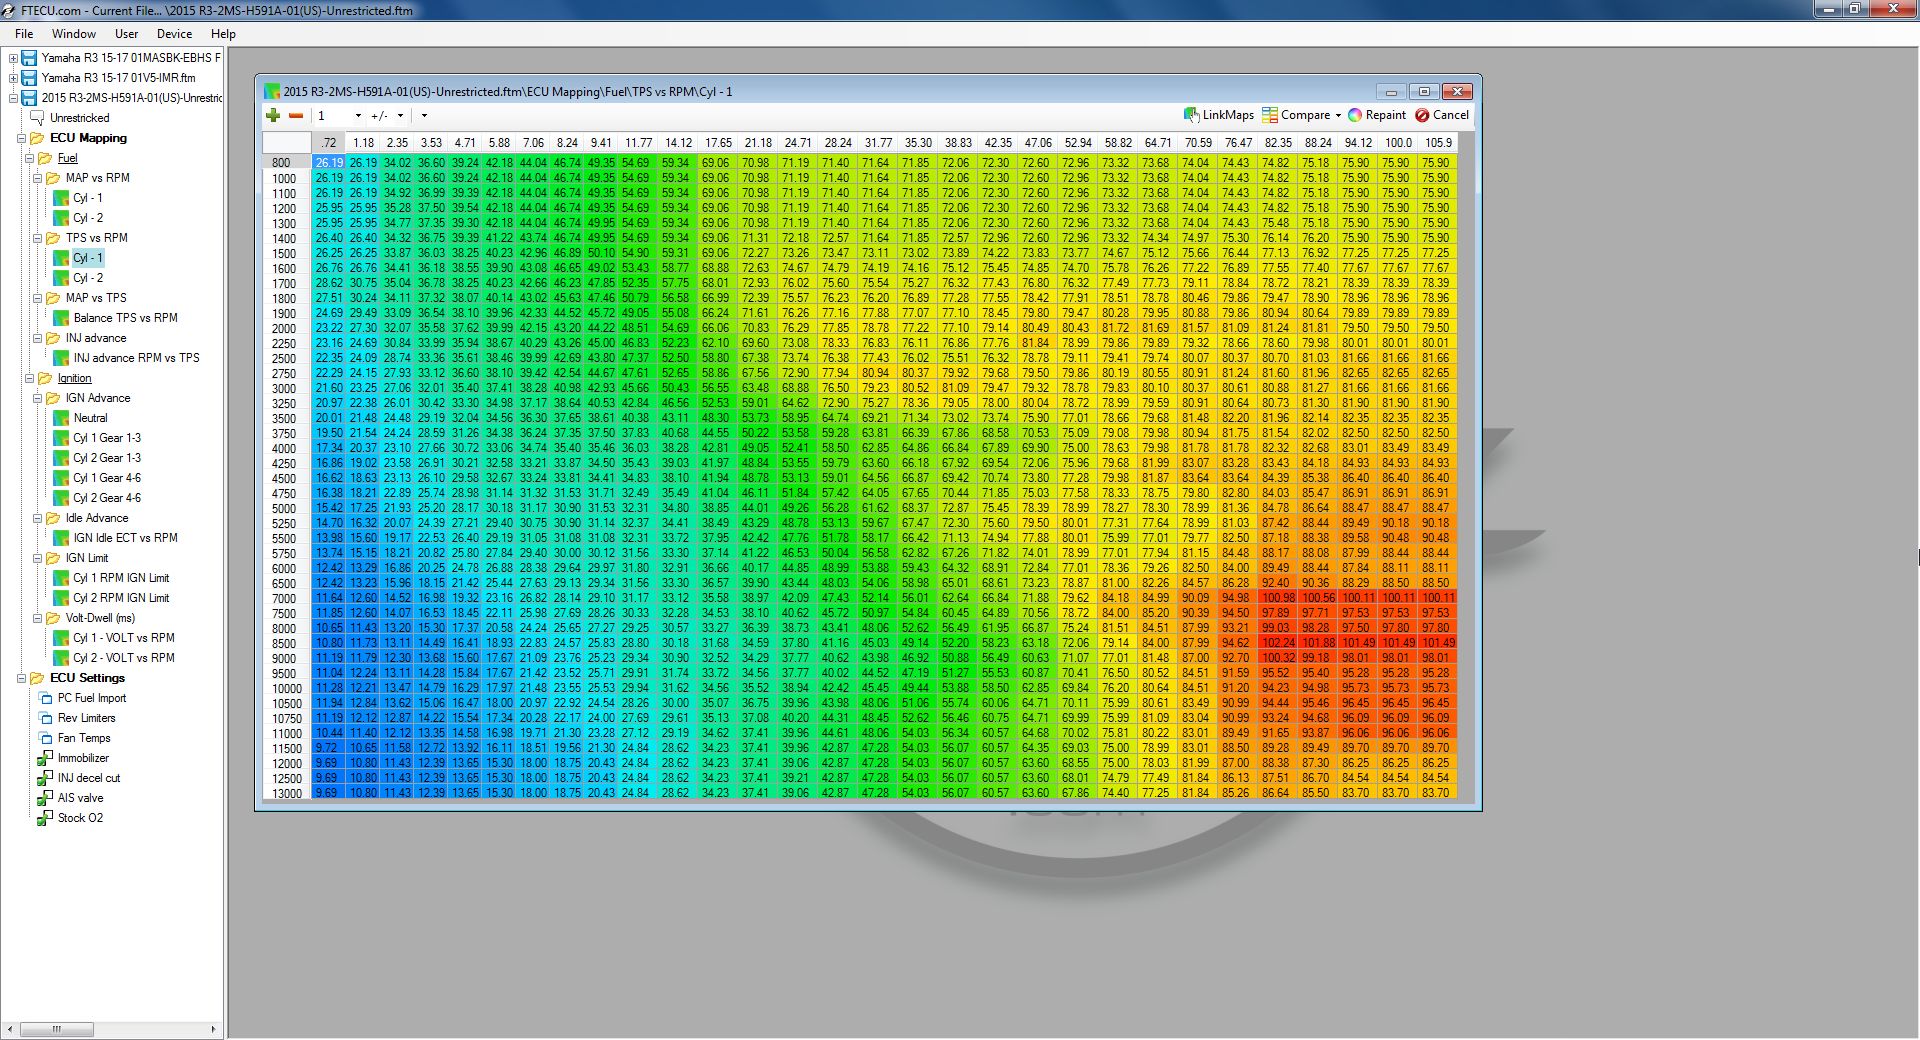Toggle the AIS valve setting

pos(80,798)
